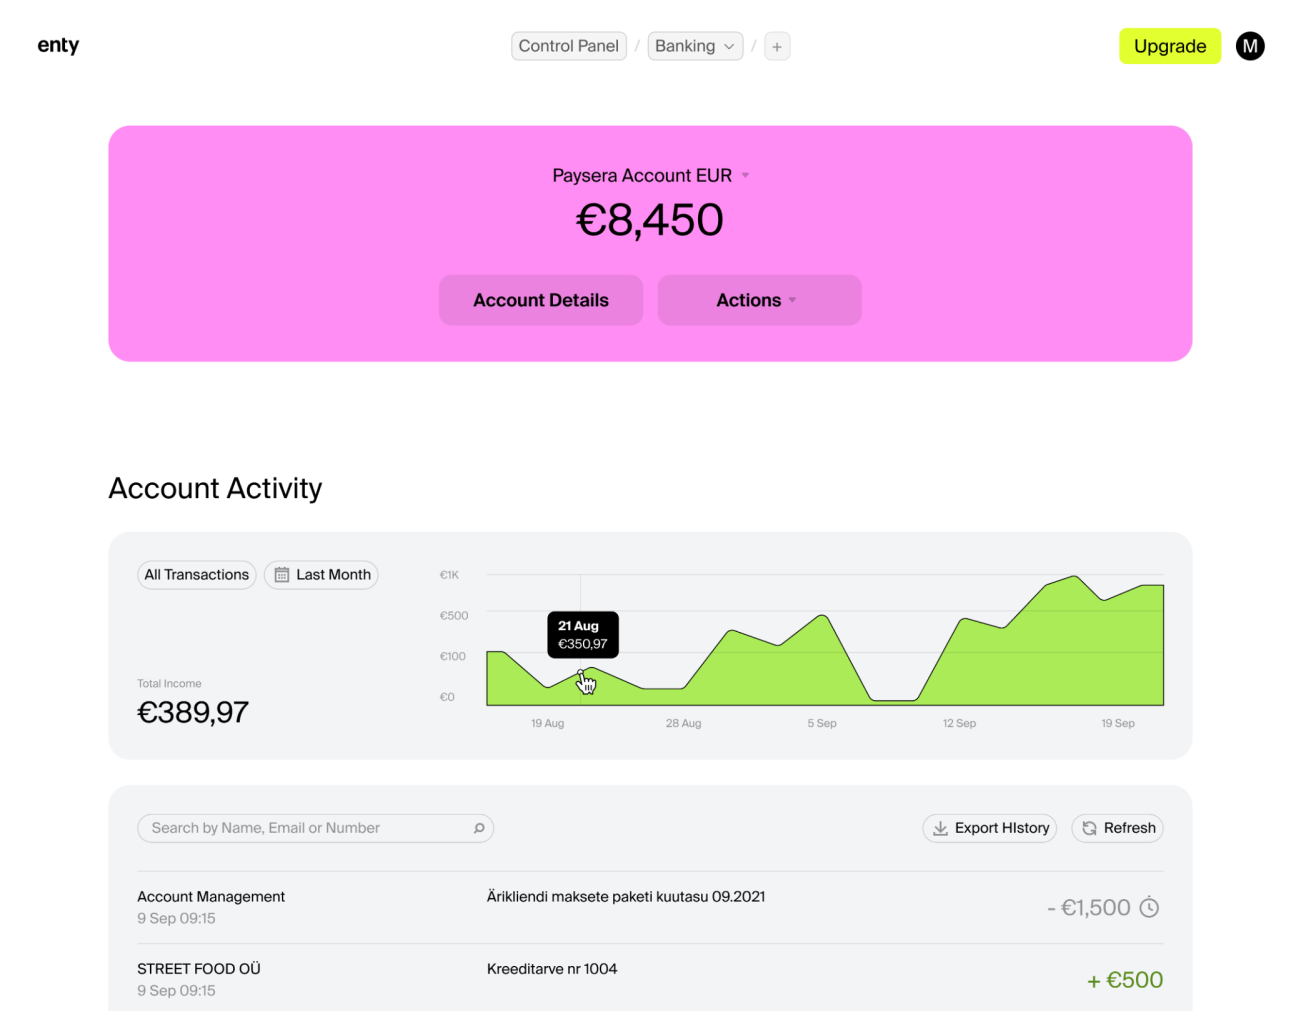This screenshot has height=1011, width=1301.
Task: Click the calendar icon in Last Month
Action: 282,575
